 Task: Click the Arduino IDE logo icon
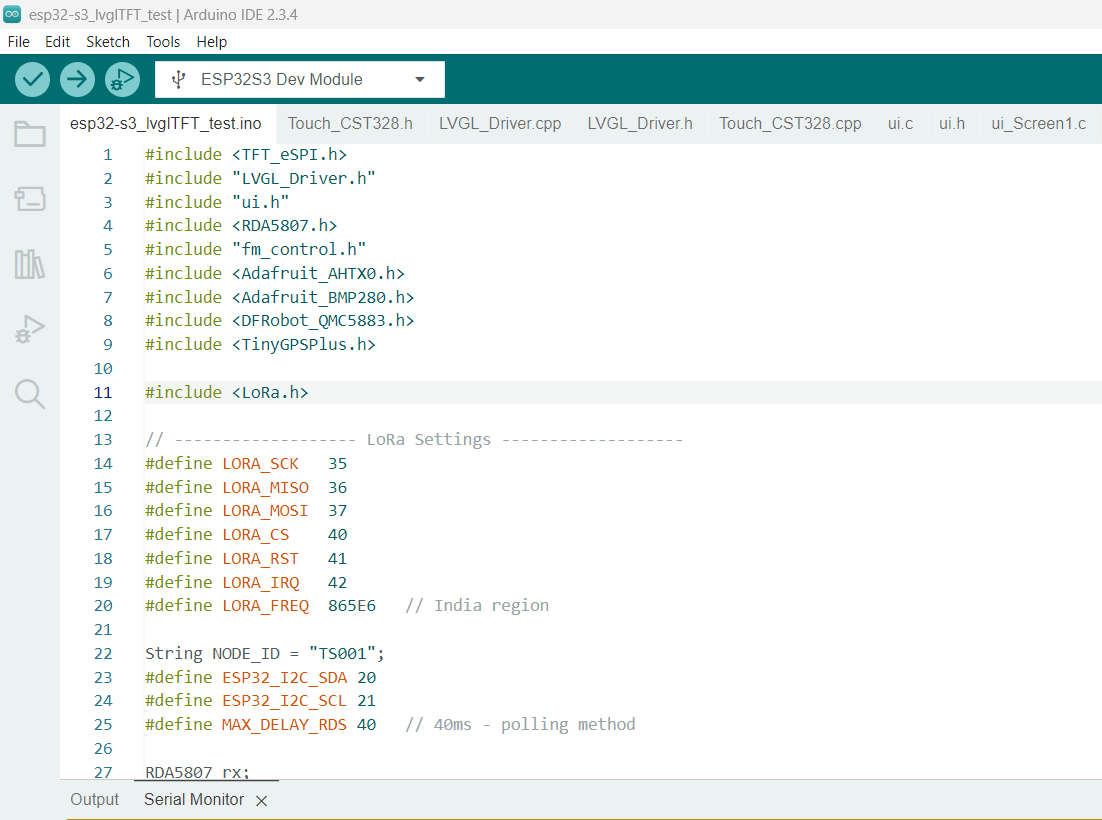coord(12,14)
